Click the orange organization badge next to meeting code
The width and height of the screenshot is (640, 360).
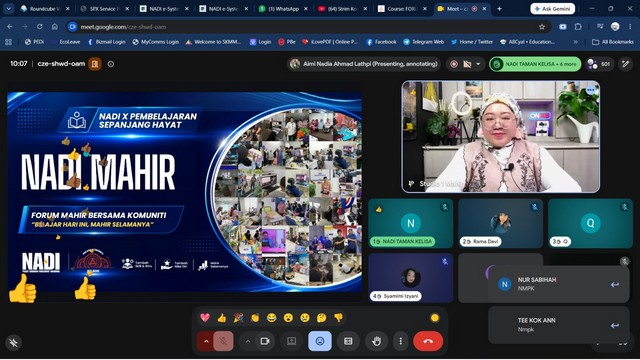(x=95, y=64)
